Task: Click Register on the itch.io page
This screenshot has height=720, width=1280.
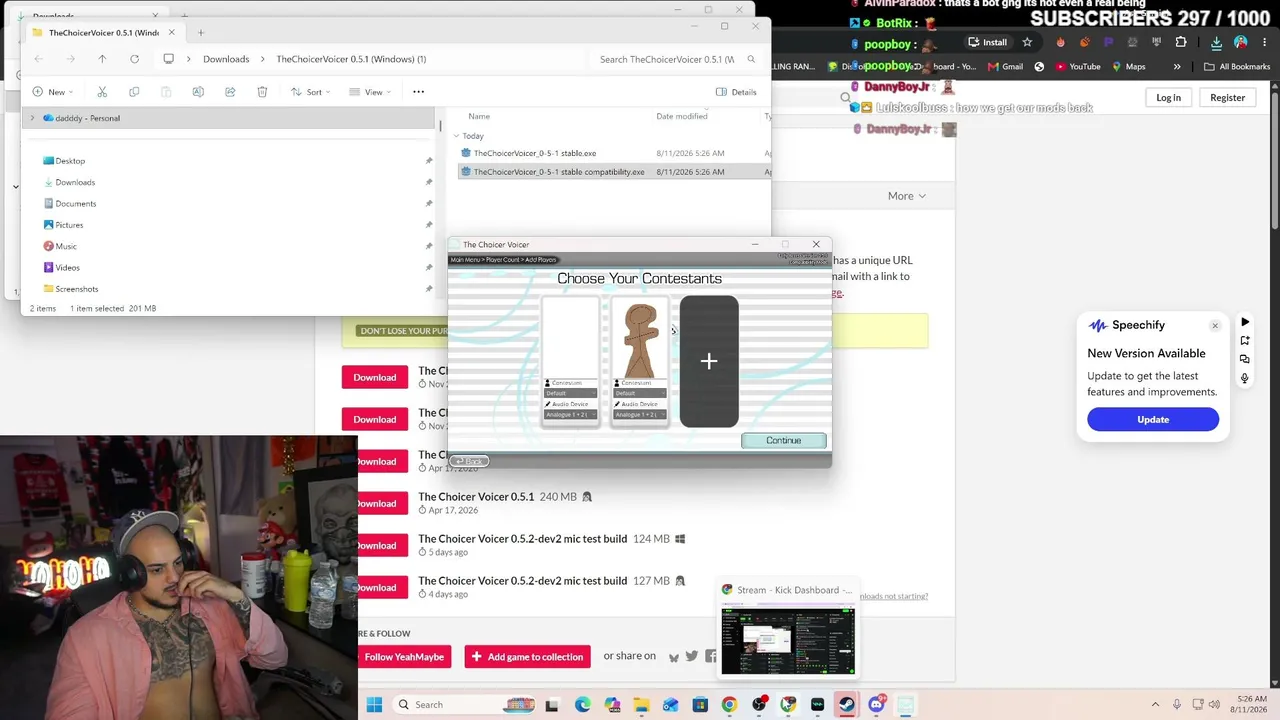Action: pyautogui.click(x=1227, y=97)
